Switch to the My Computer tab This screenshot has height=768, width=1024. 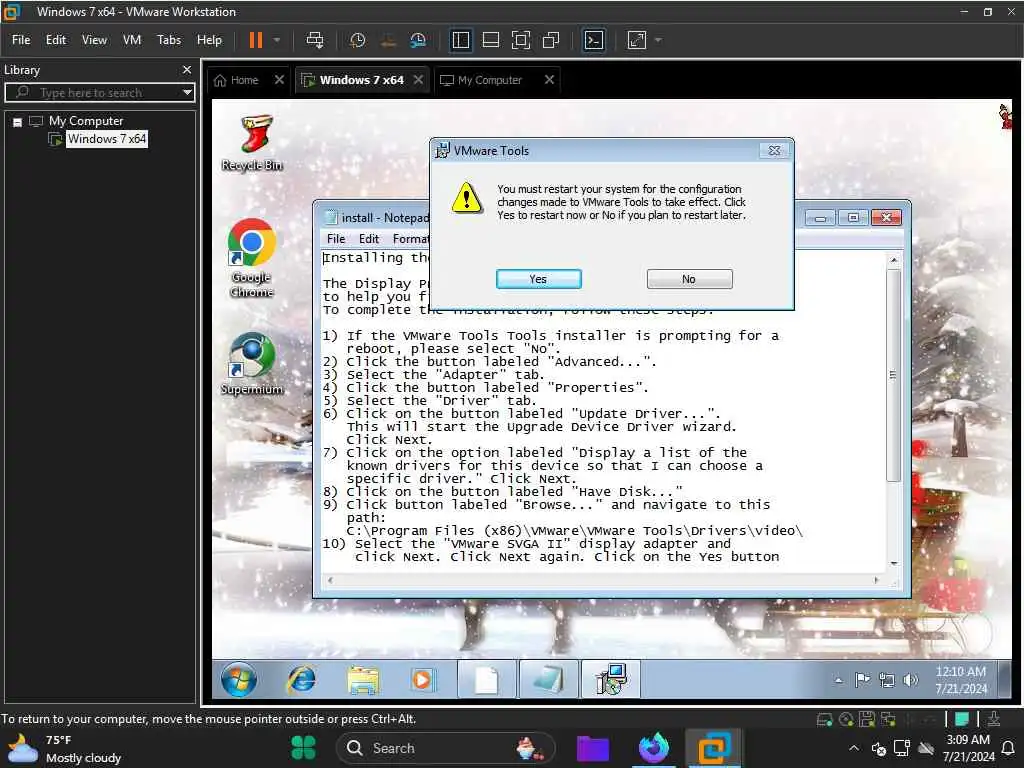click(x=490, y=80)
